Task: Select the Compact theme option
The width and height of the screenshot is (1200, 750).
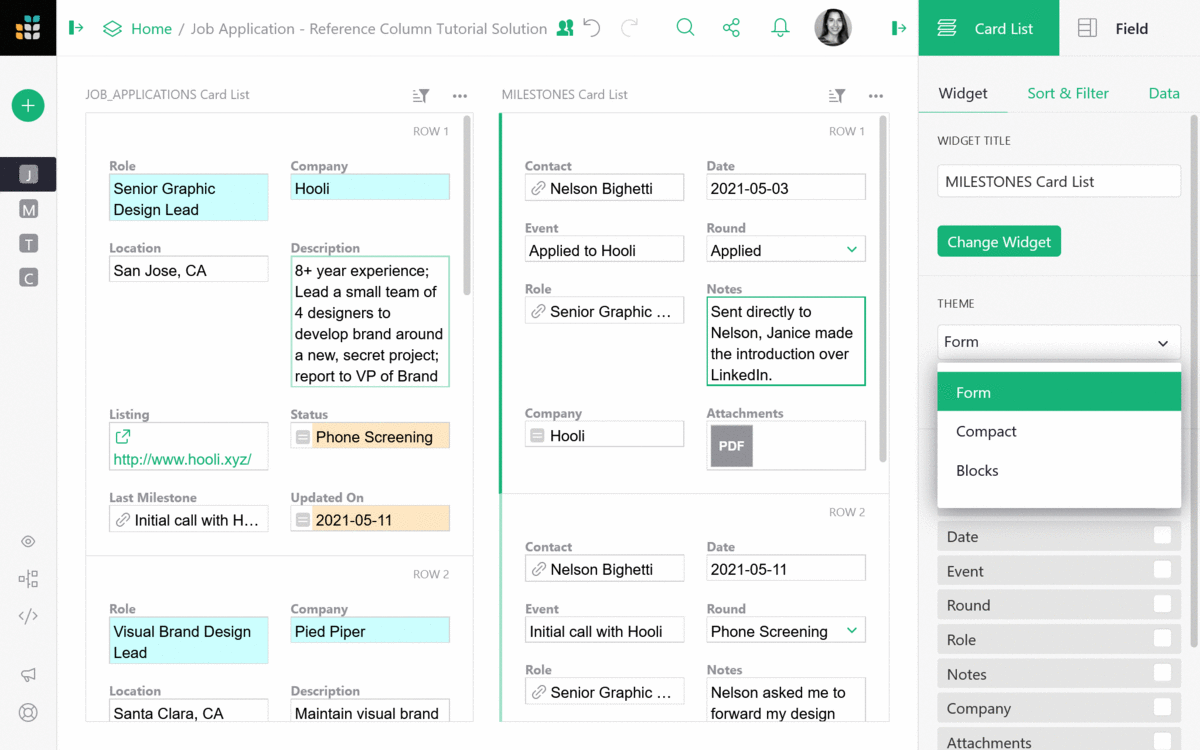Action: click(986, 432)
